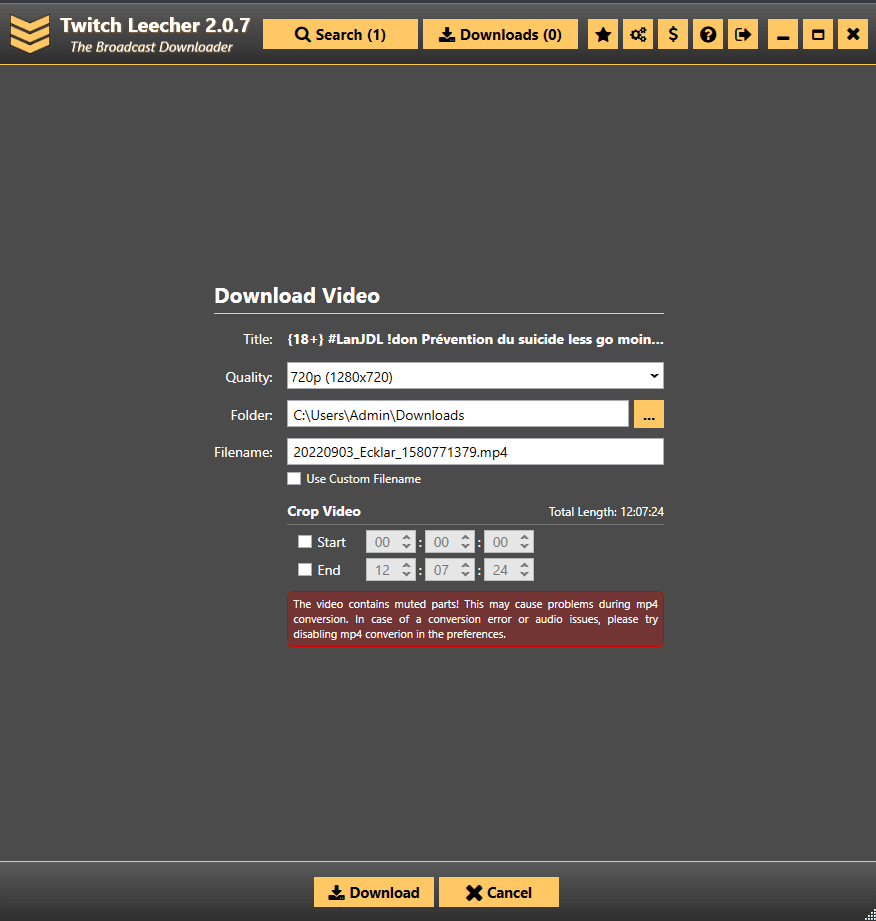
Task: Increase the End minutes value 07
Action: click(465, 564)
